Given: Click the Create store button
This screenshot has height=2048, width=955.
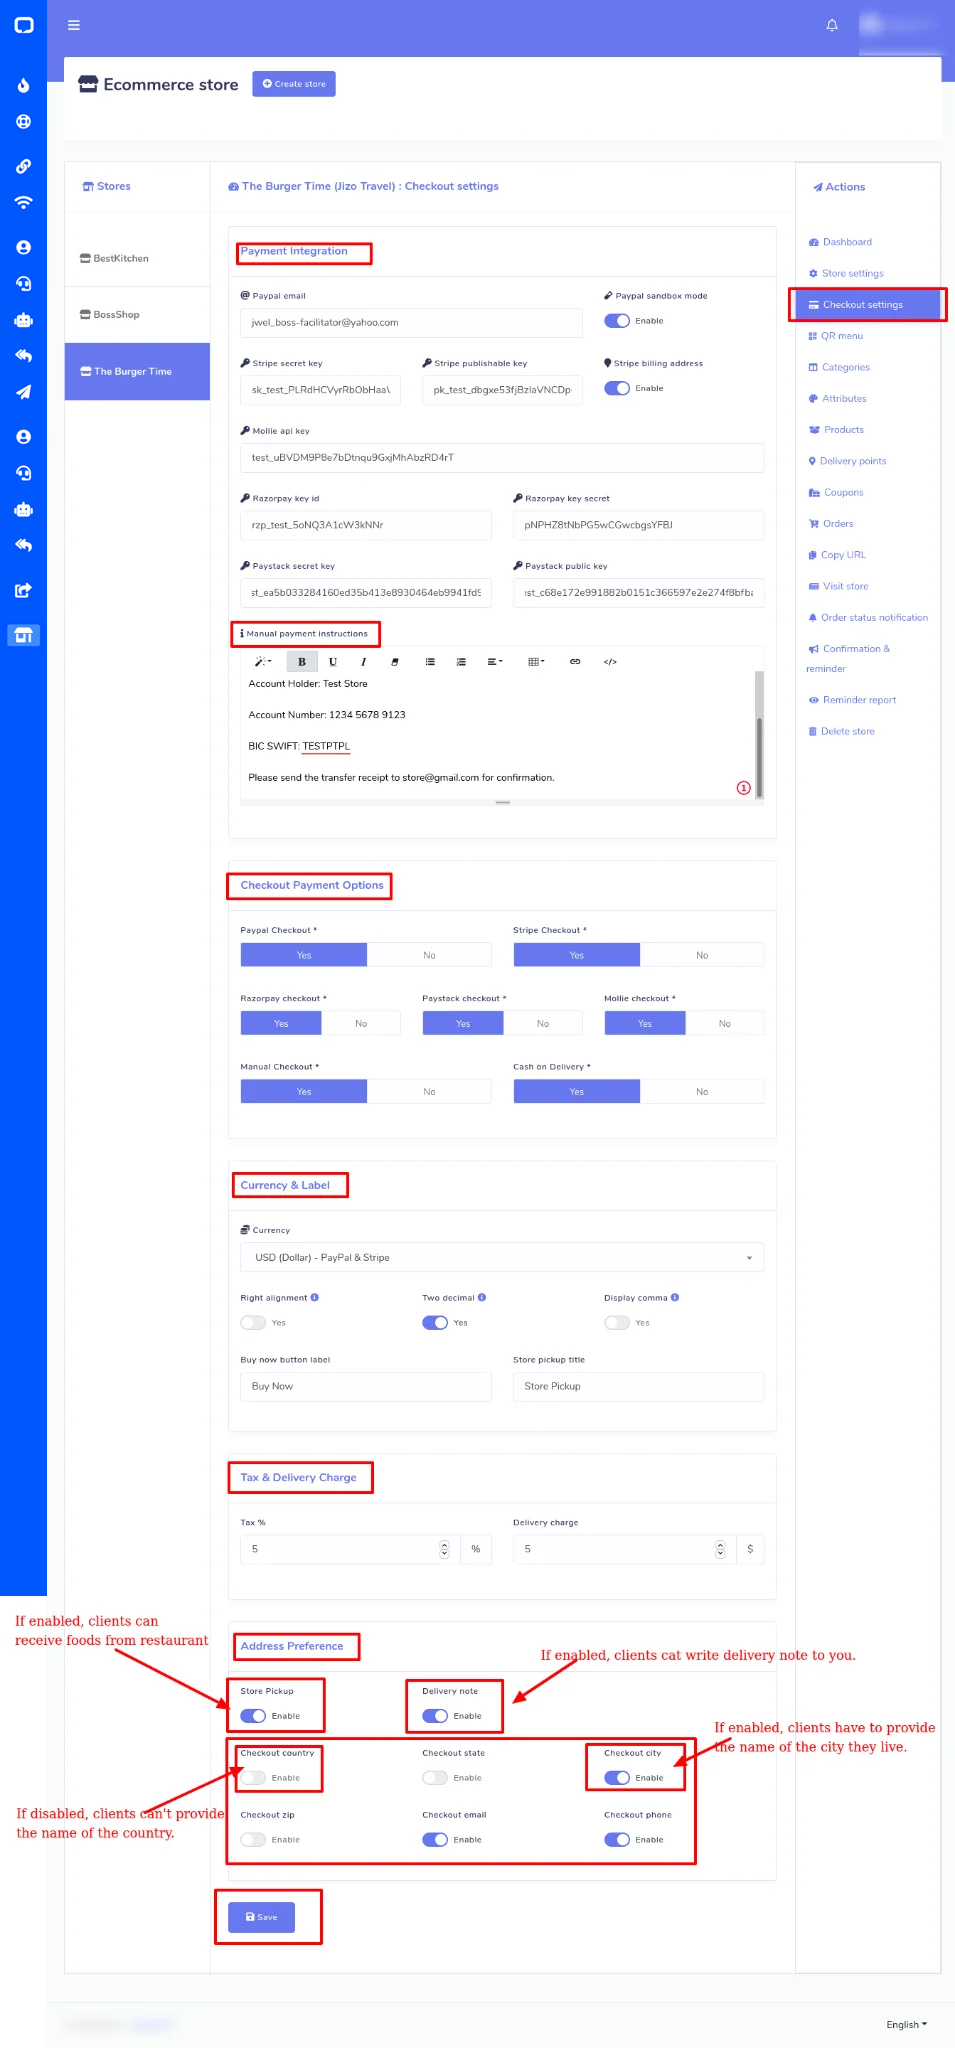Looking at the screenshot, I should pyautogui.click(x=294, y=84).
